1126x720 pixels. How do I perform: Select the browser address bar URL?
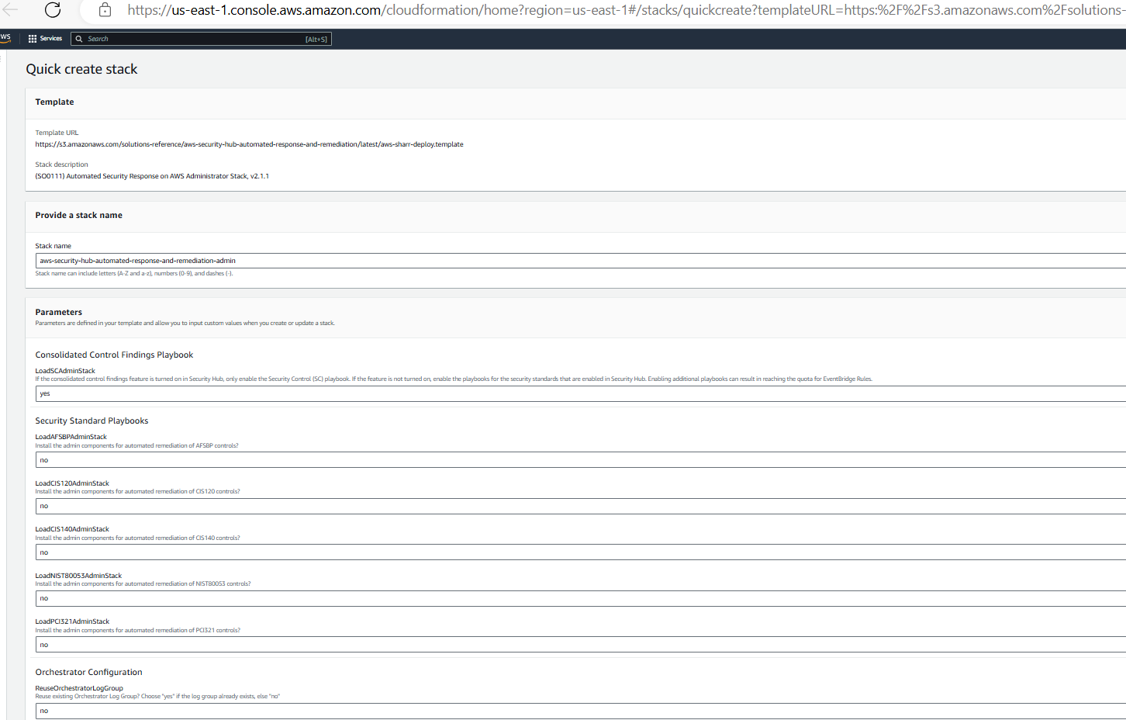point(625,10)
